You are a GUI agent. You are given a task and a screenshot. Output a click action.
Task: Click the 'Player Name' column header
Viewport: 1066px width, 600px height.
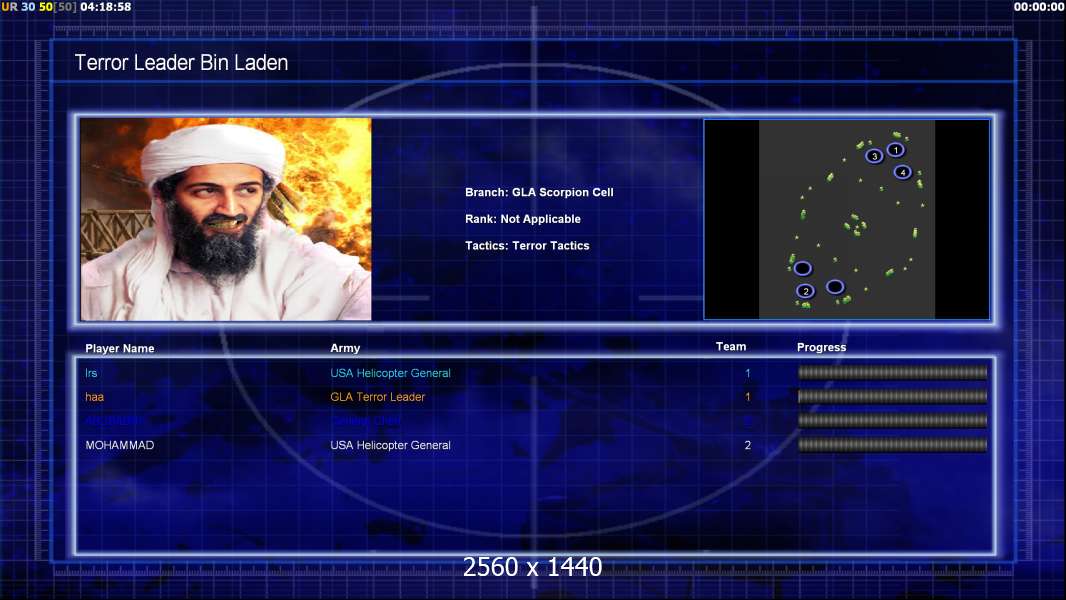(120, 348)
